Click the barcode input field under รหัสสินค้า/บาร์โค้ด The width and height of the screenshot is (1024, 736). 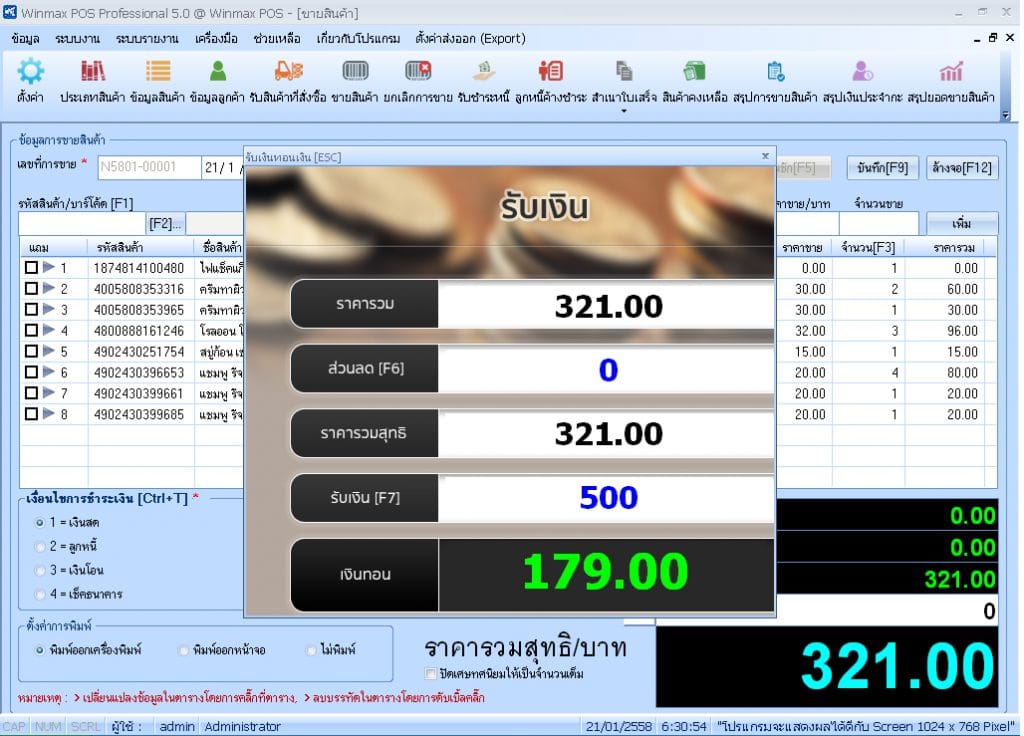point(83,223)
